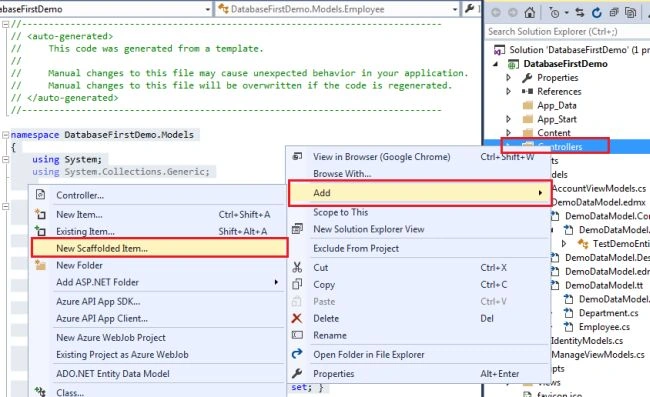The width and height of the screenshot is (650, 397).
Task: Expand the App_Start folder
Action: pos(509,119)
